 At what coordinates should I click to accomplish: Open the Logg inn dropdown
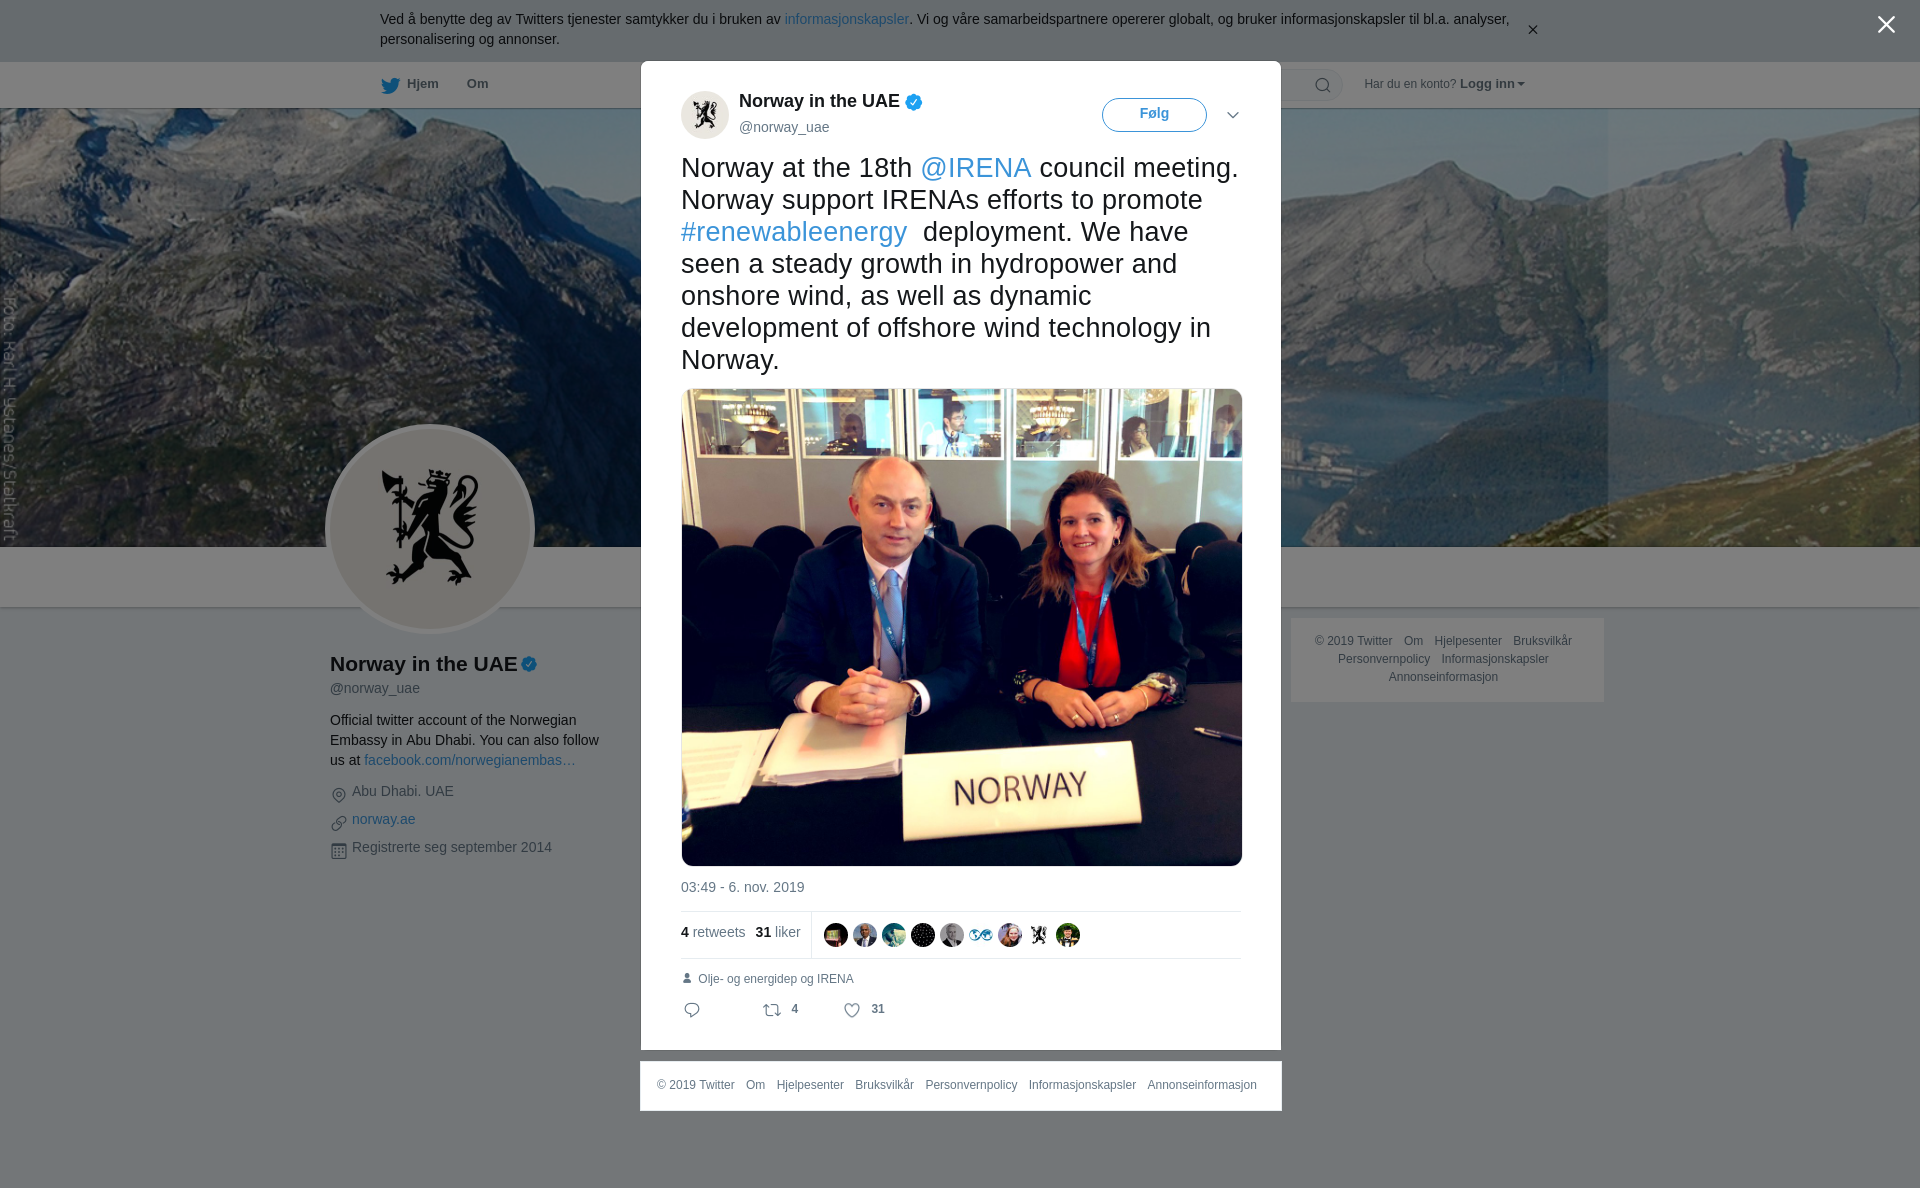coord(1492,84)
